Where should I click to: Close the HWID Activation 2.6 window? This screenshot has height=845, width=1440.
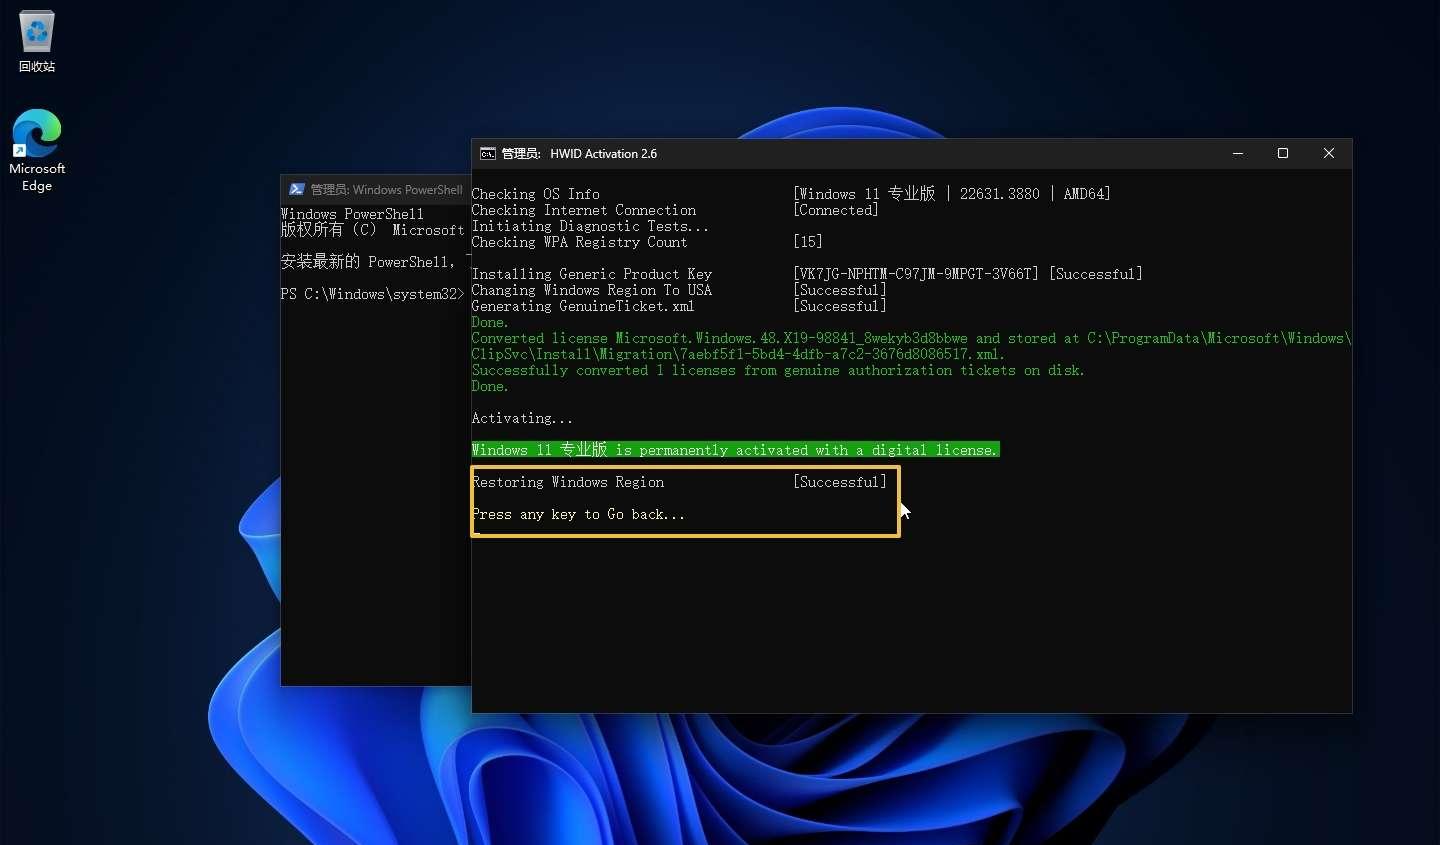pyautogui.click(x=1329, y=154)
